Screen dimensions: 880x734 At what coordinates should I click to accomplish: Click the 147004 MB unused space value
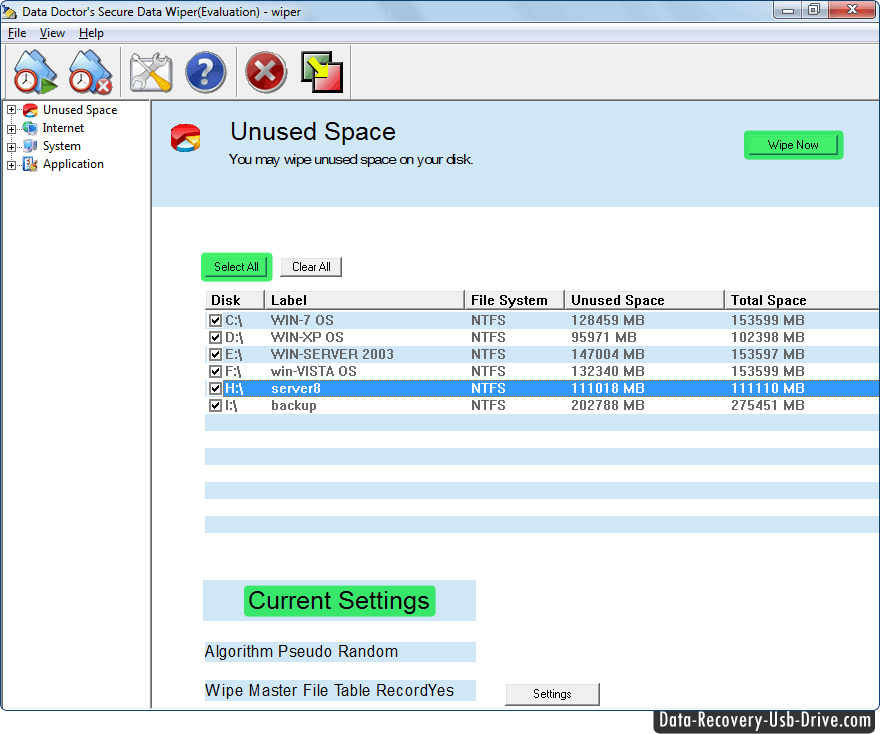click(608, 355)
